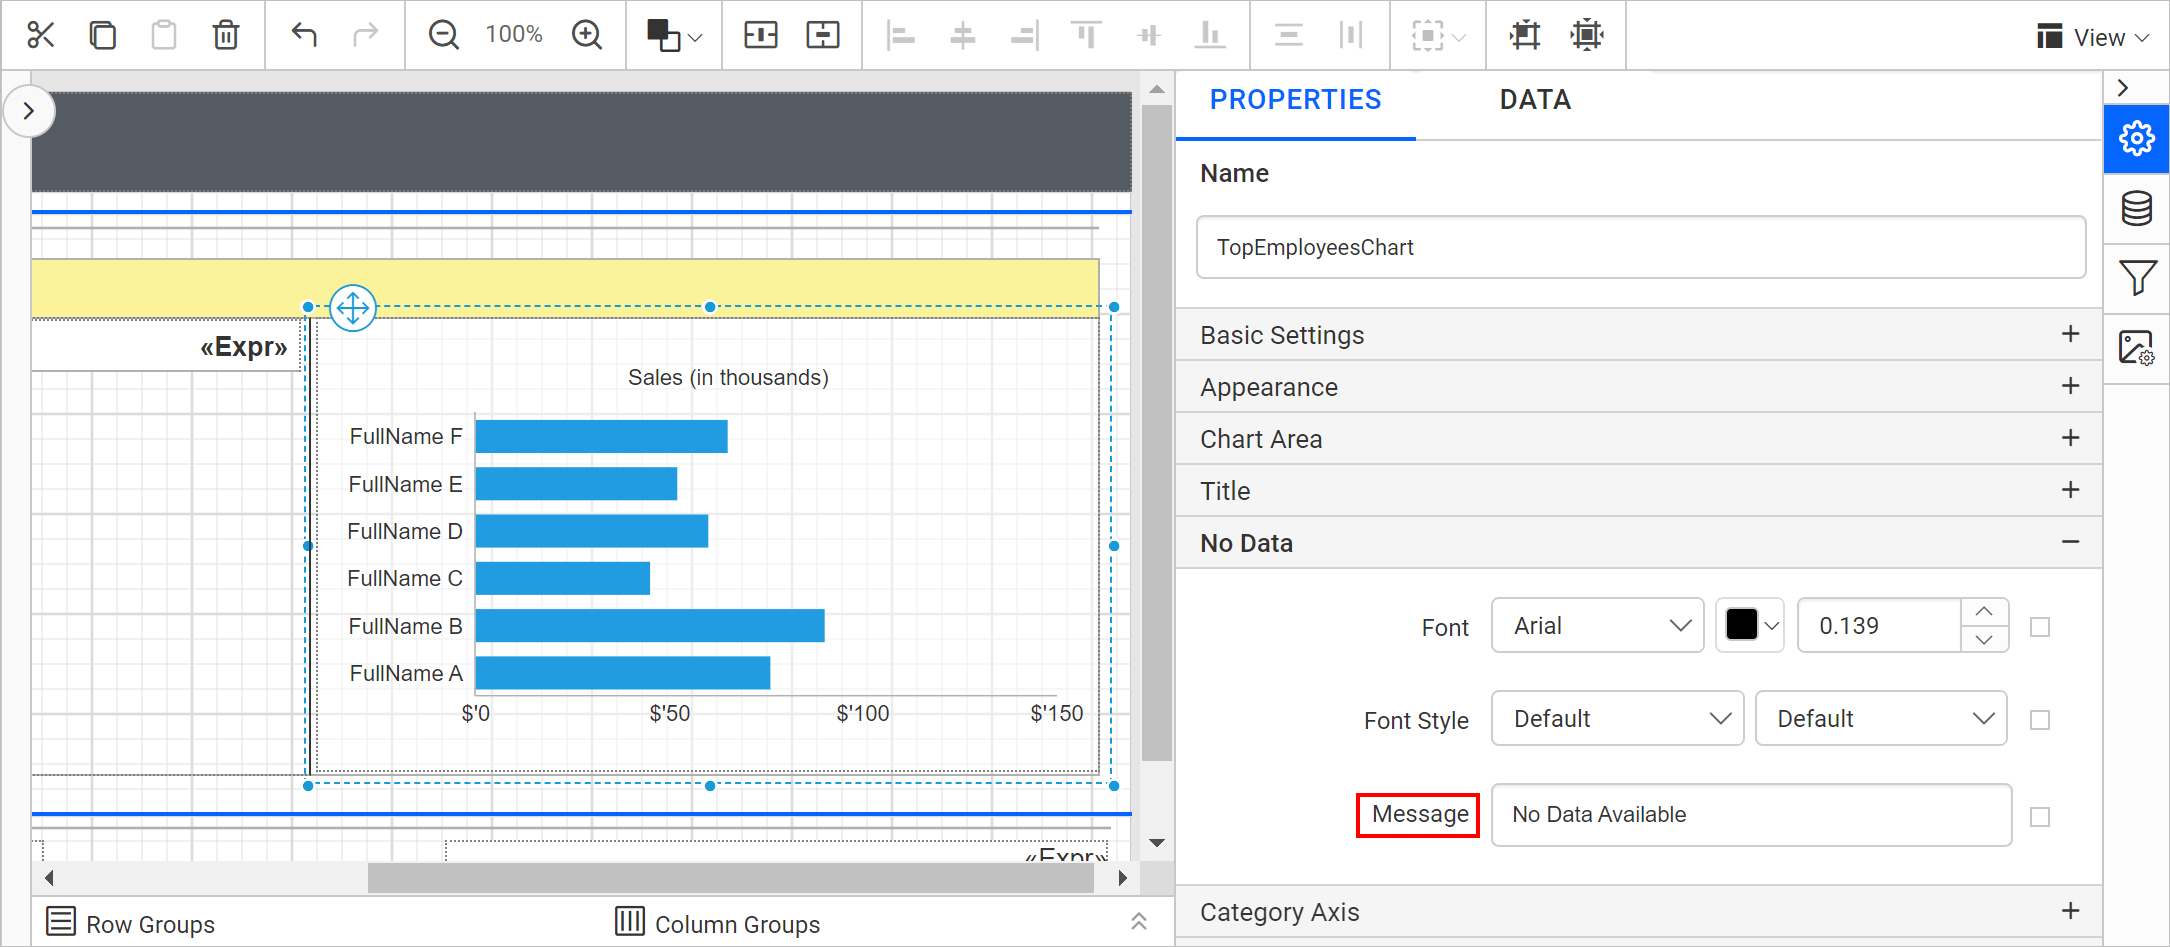Screen dimensions: 2170x947
Task: Delete the selected item with trash icon
Action: pyautogui.click(x=226, y=35)
